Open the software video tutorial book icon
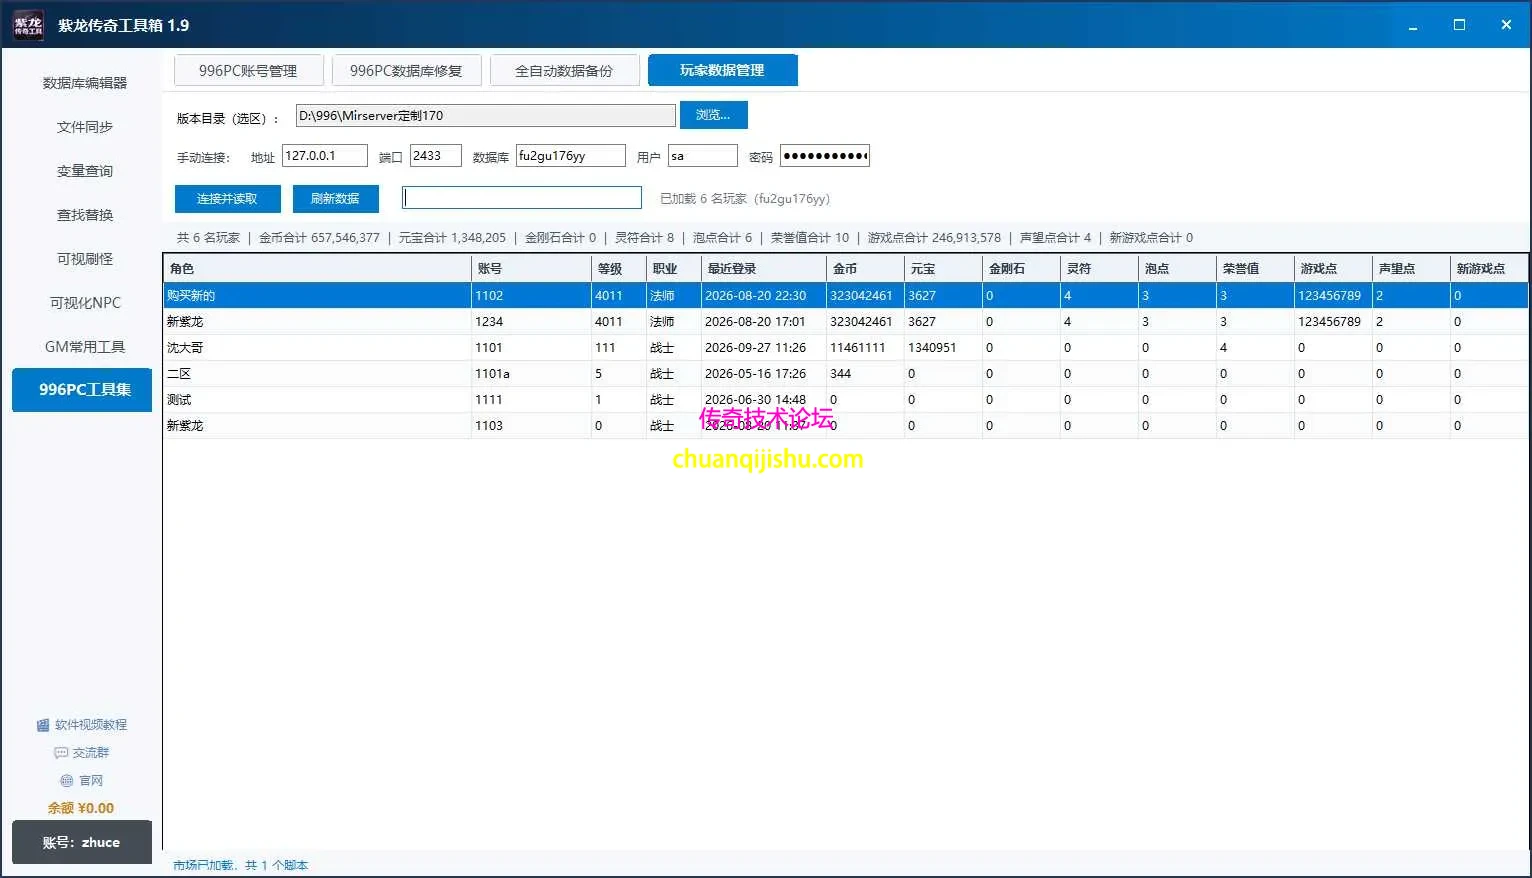The width and height of the screenshot is (1532, 878). click(43, 725)
